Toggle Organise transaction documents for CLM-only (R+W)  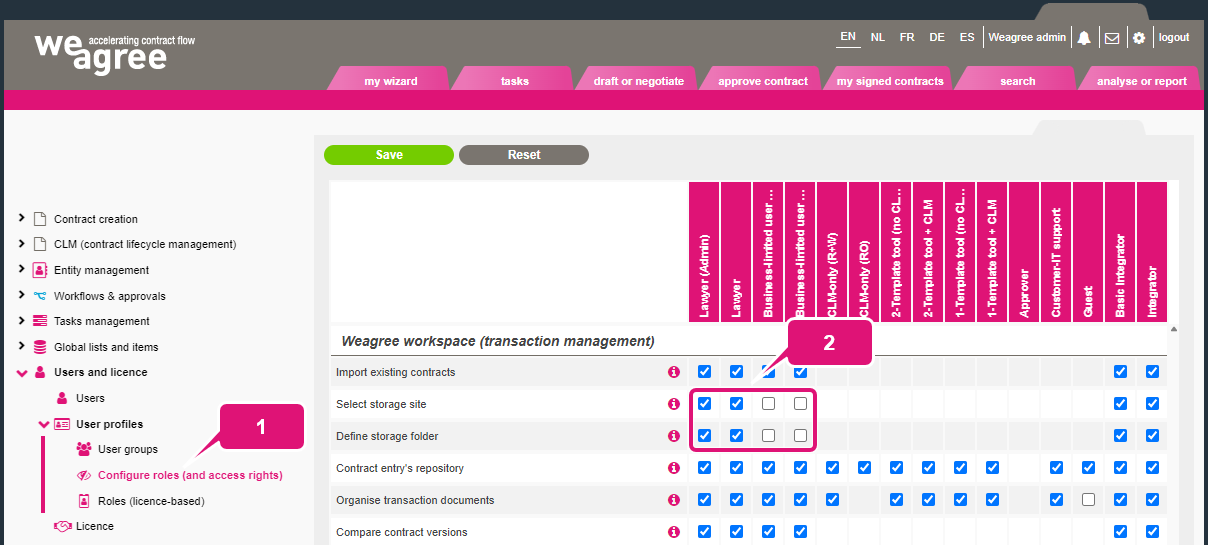click(x=833, y=500)
